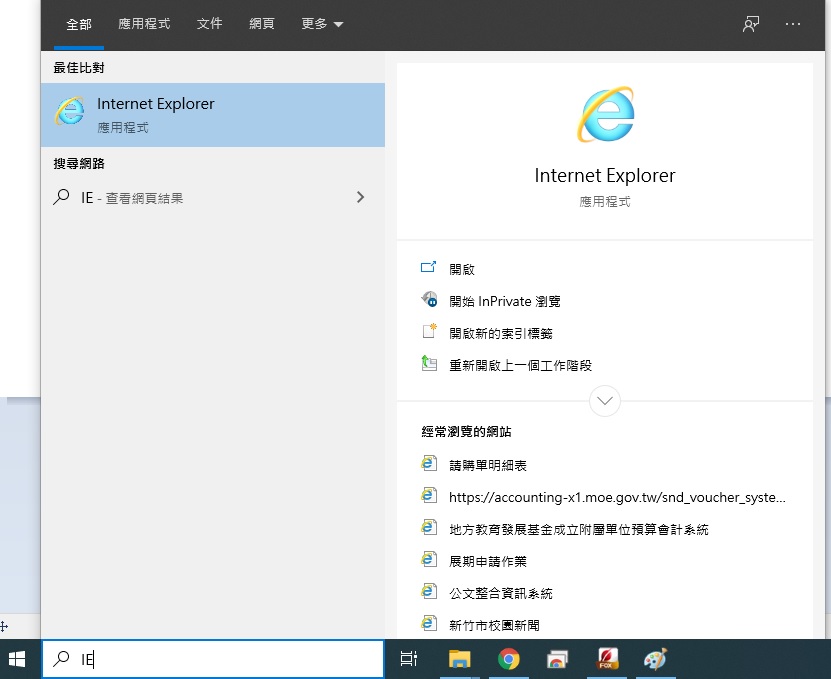Open the Windows Start menu
Screen dimensions: 831x679
(17, 659)
